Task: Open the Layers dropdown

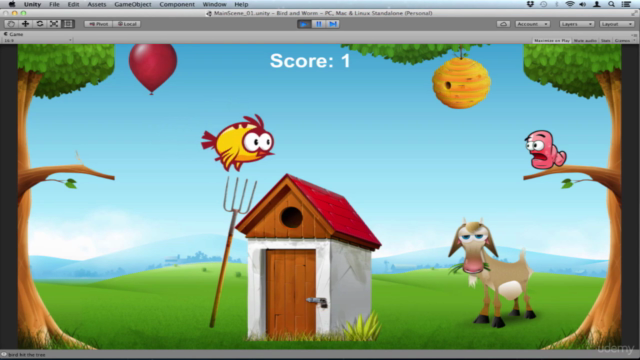Action: [x=576, y=24]
